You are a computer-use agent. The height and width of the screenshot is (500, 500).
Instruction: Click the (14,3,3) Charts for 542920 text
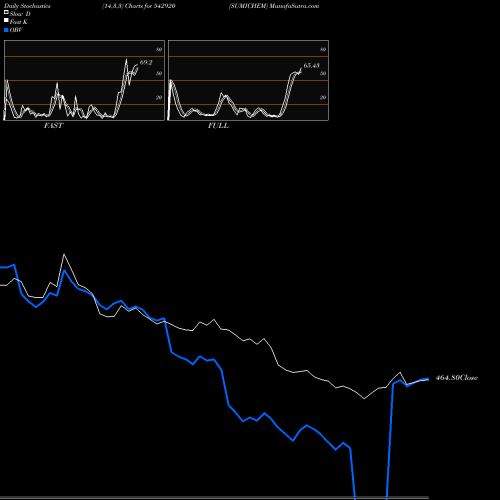139,6
